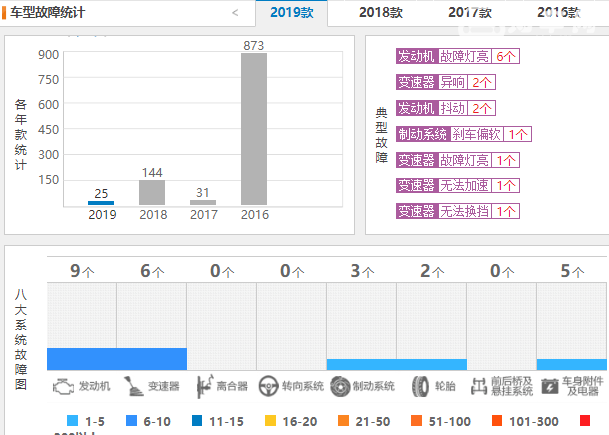Click the engine 9个 fault bar

[x=82, y=359]
